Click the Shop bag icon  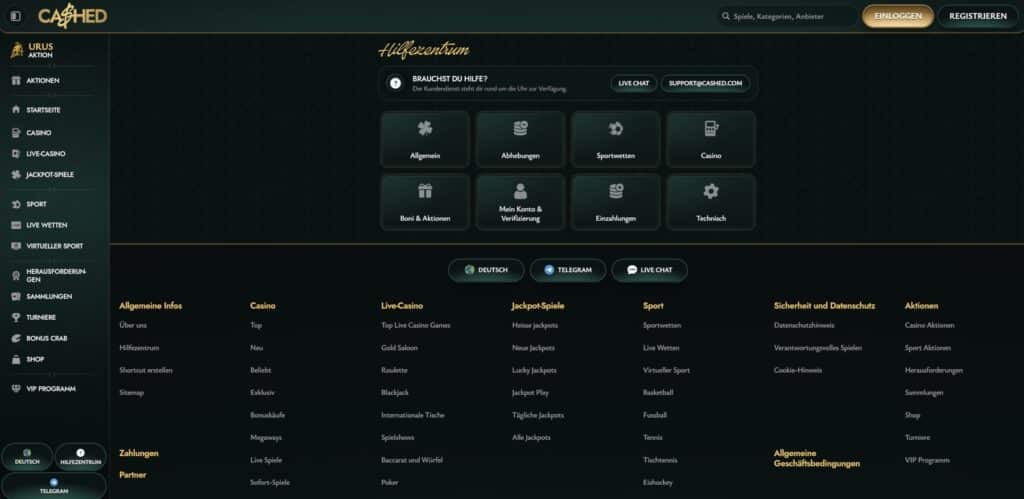point(16,359)
